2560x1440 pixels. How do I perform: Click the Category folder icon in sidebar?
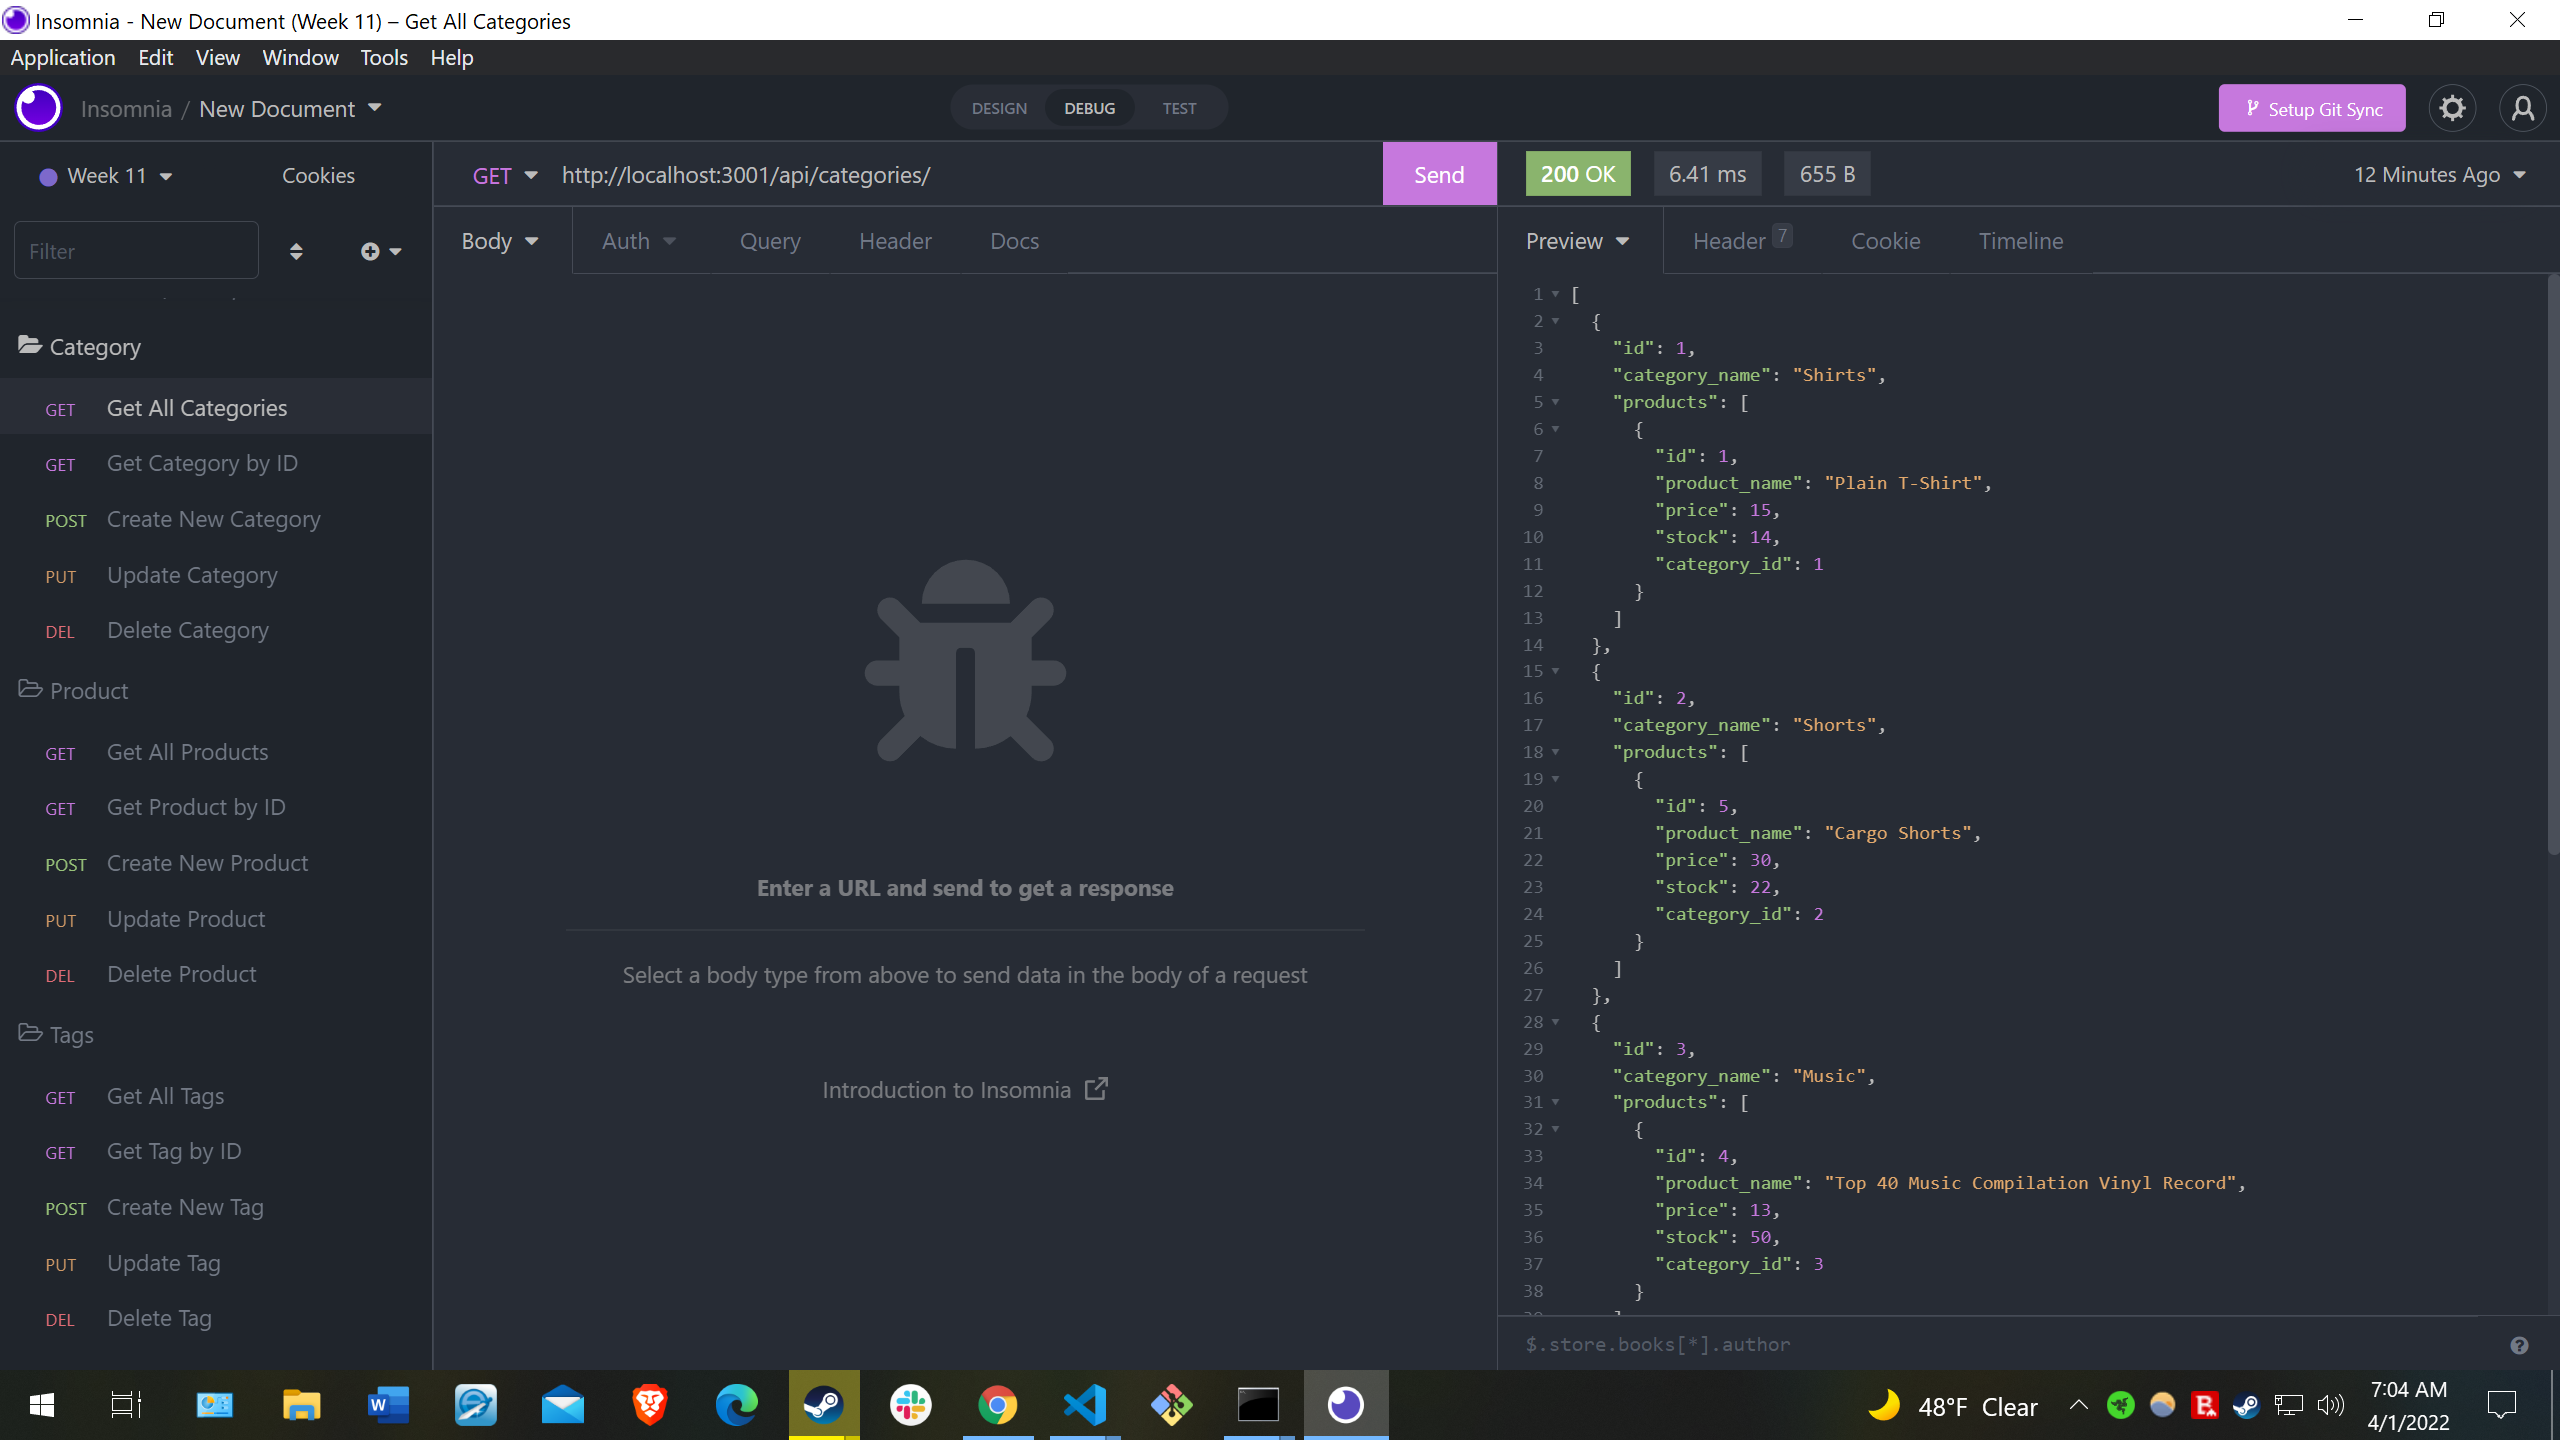point(28,345)
